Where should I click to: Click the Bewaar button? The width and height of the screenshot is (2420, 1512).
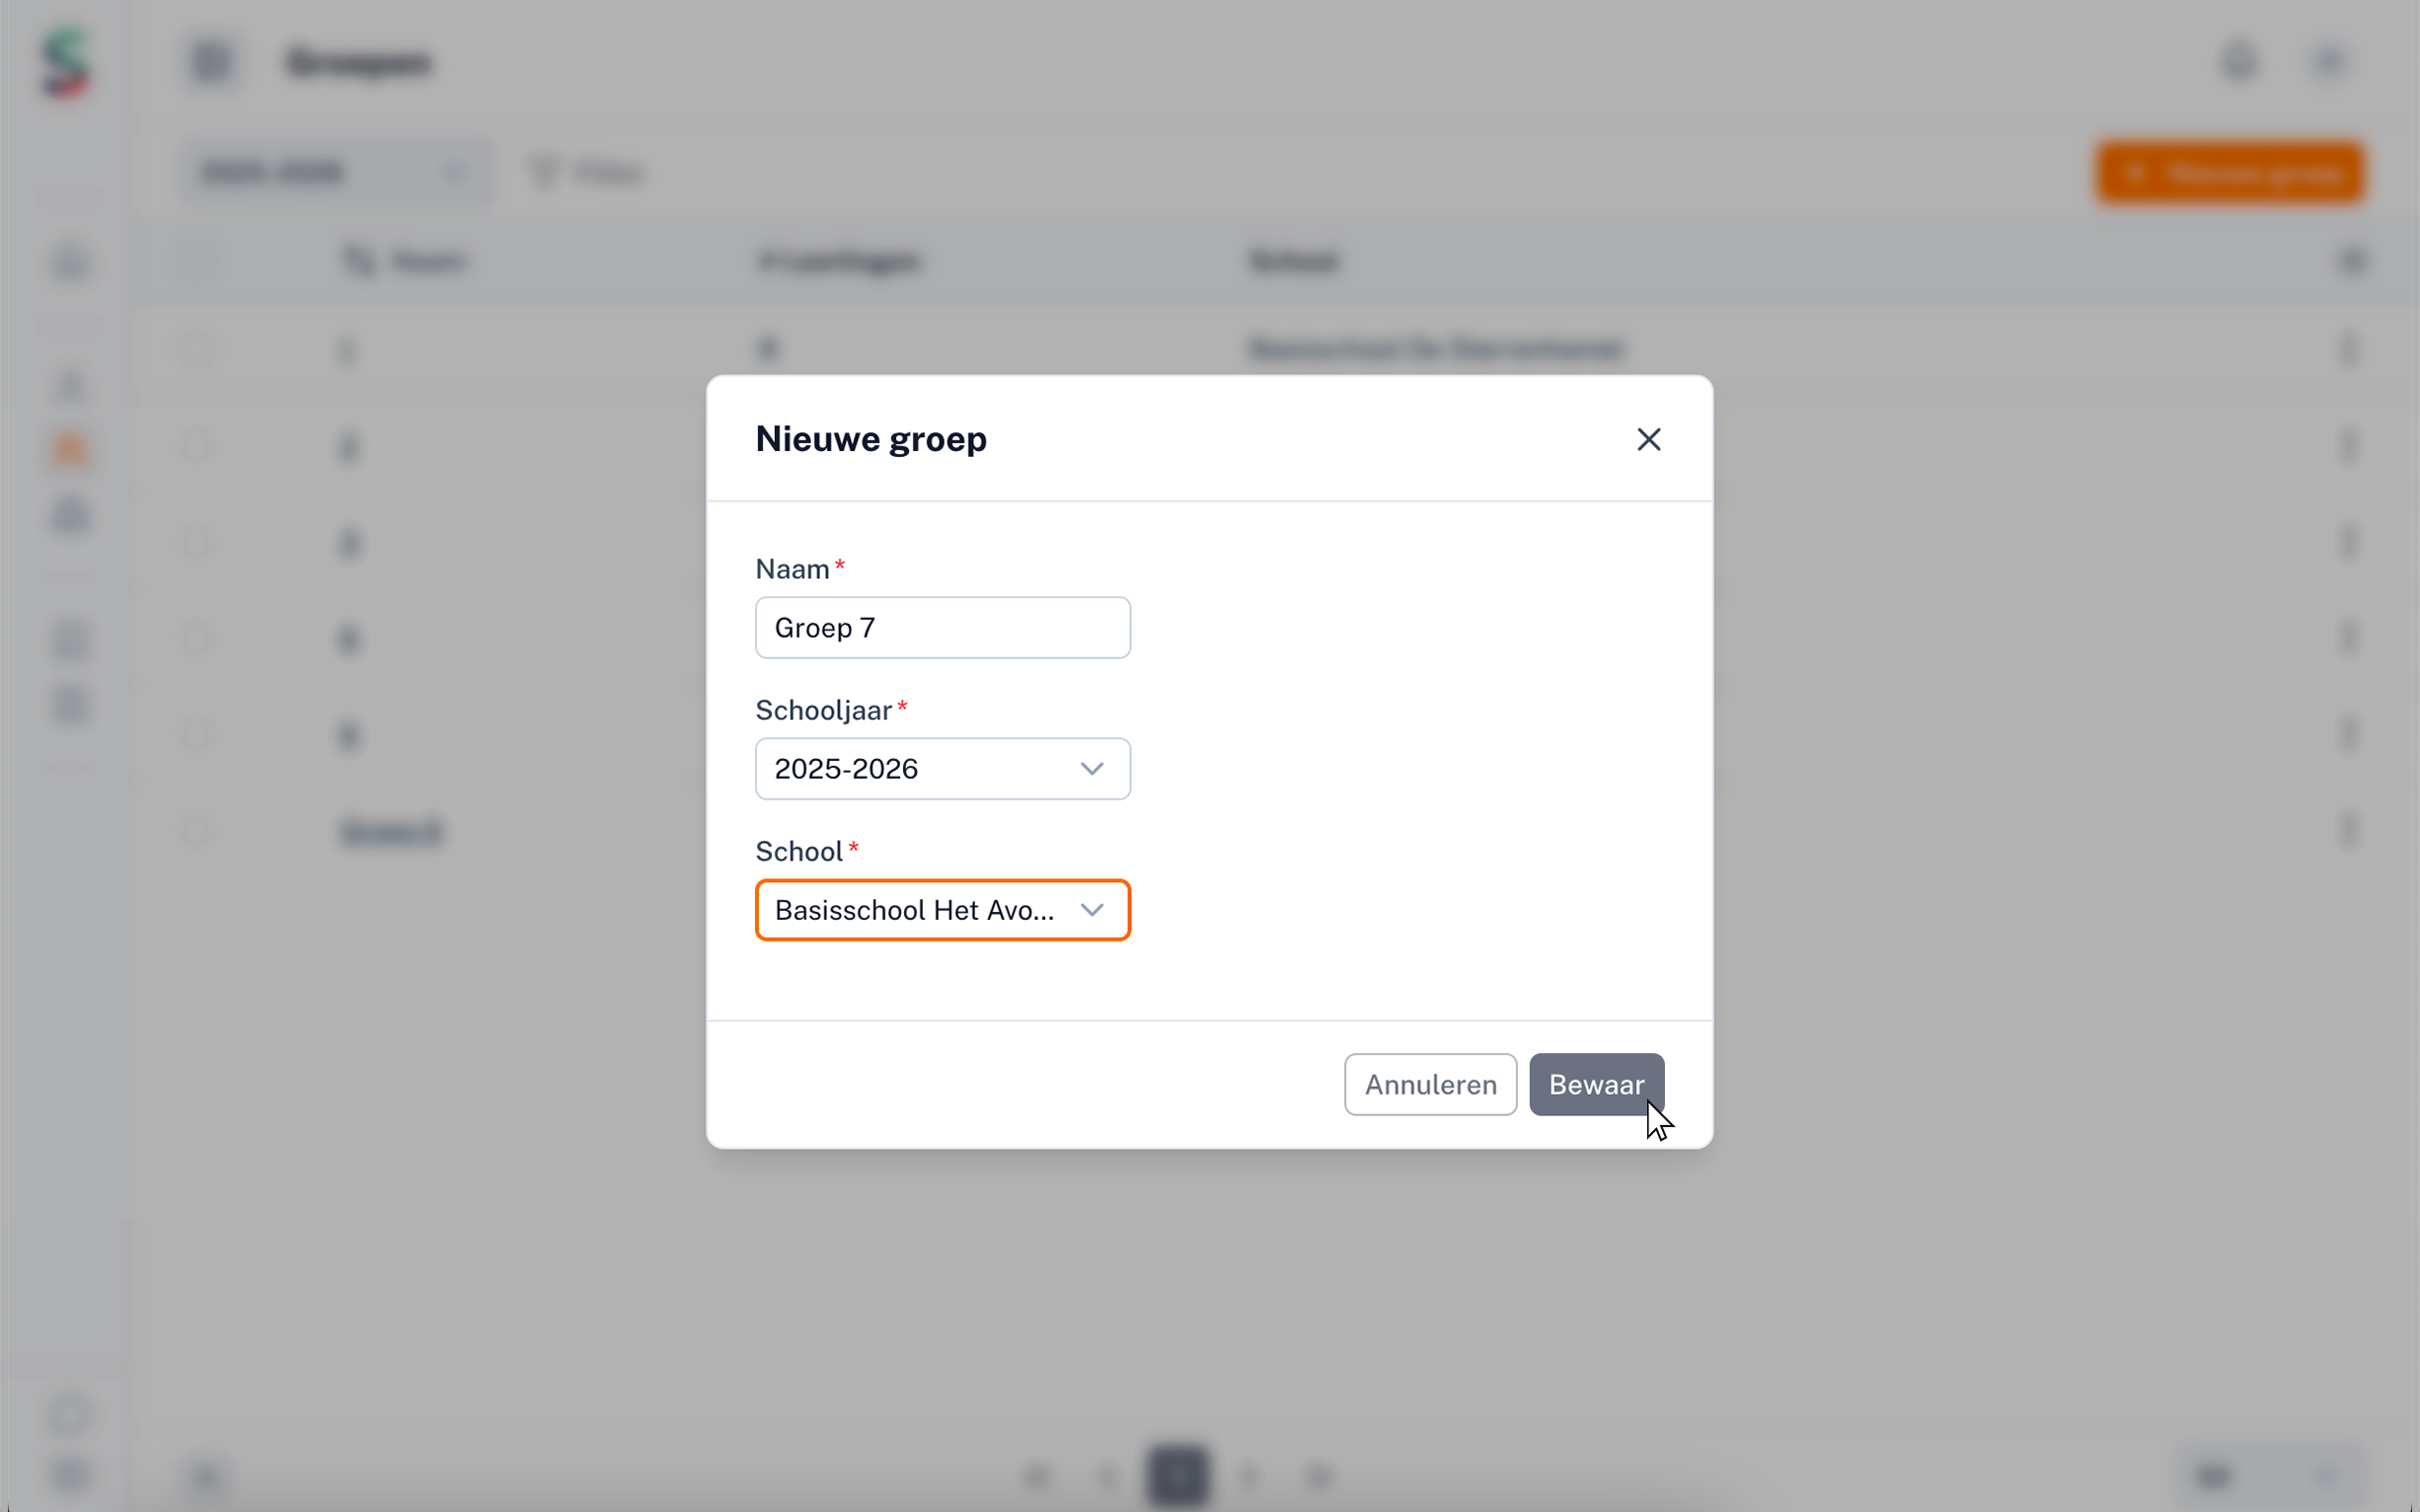[x=1595, y=1084]
